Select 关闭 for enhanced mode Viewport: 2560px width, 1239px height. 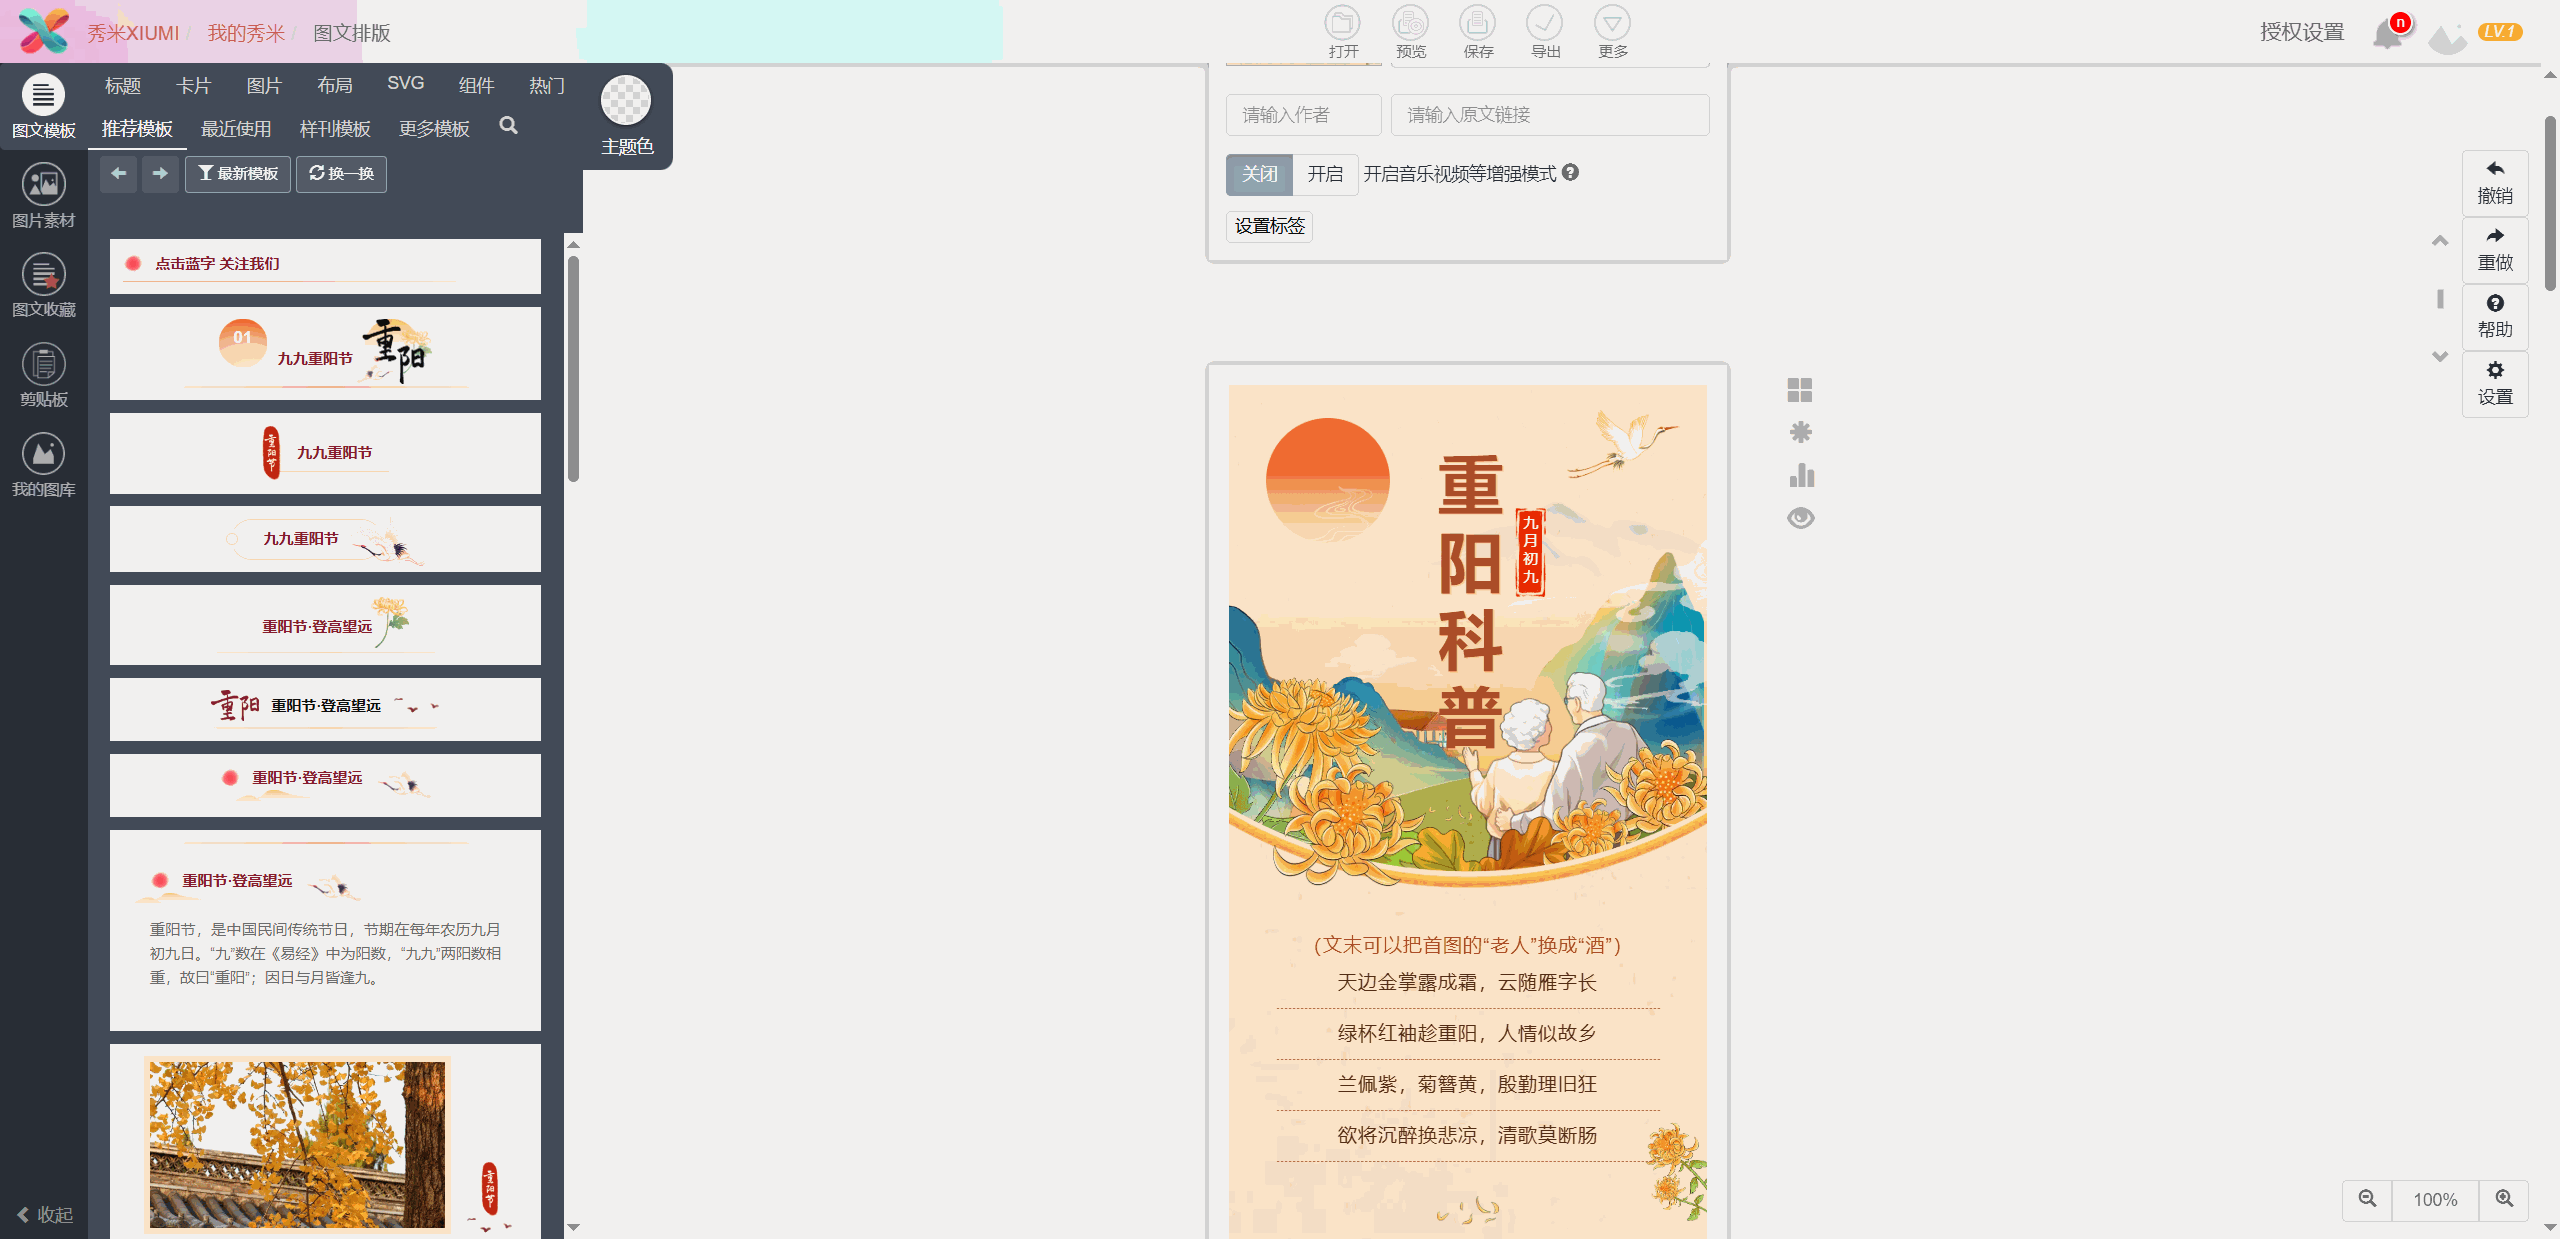pyautogui.click(x=1259, y=174)
